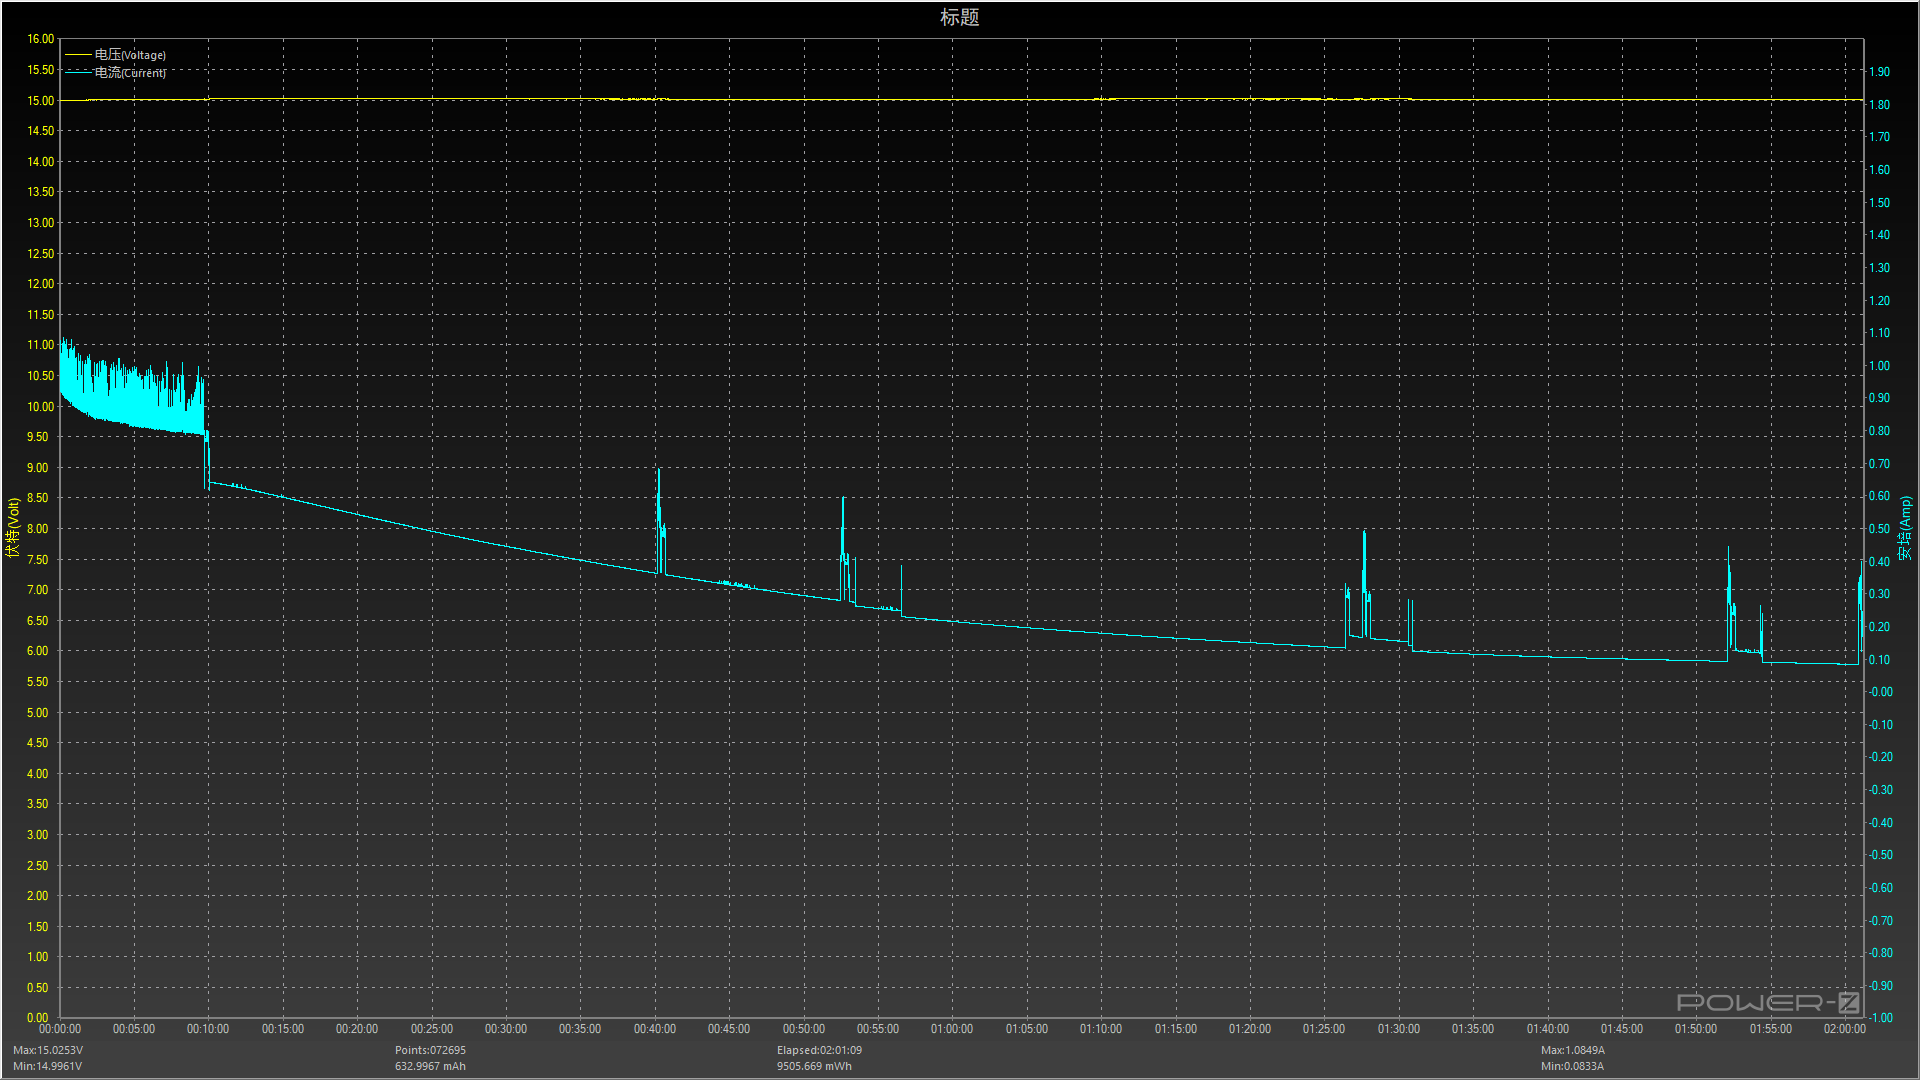Click the 00:10:00 time axis tick label
Image resolution: width=1920 pixels, height=1080 pixels.
pyautogui.click(x=208, y=1029)
